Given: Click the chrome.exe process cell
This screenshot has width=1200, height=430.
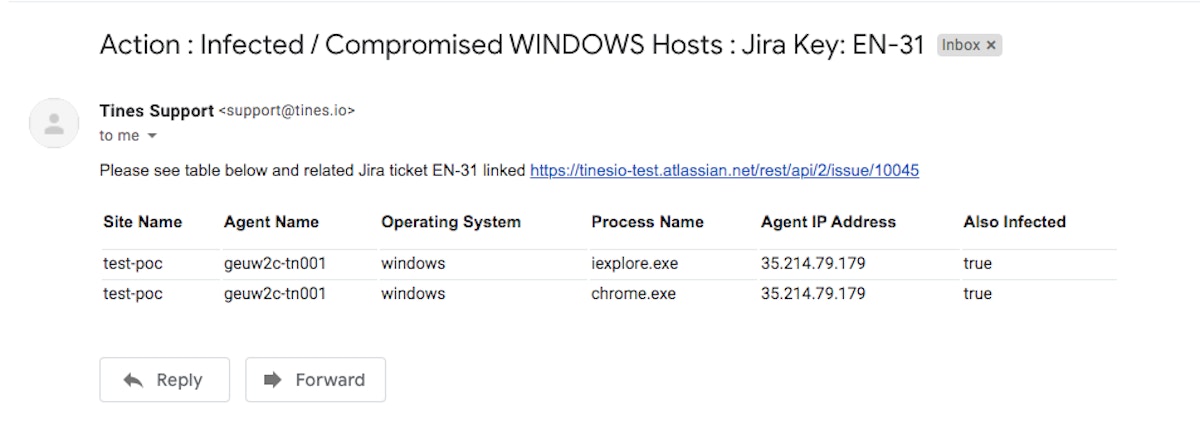Looking at the screenshot, I should [x=633, y=294].
